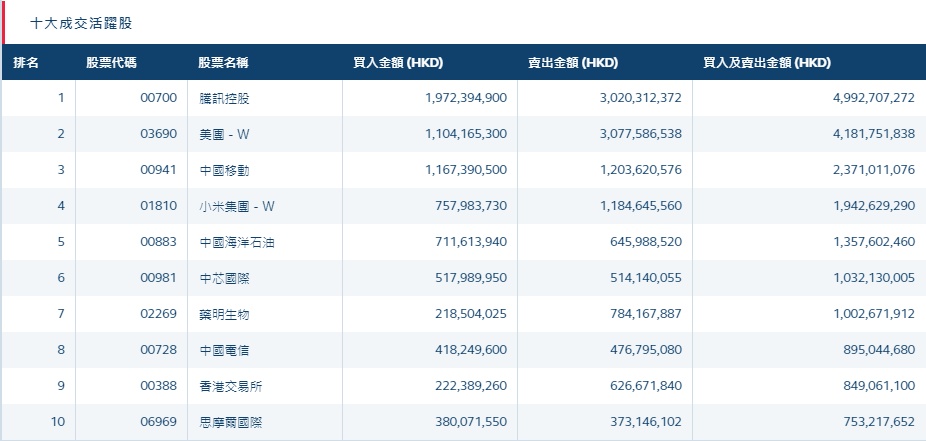Click stock code 00883
Image resolution: width=926 pixels, height=441 pixels.
point(158,242)
